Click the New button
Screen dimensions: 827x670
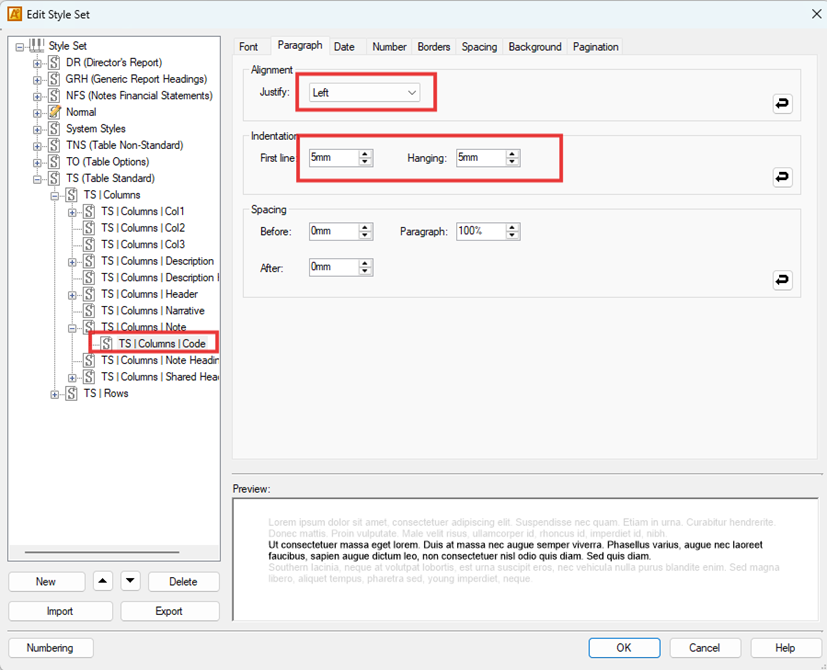pyautogui.click(x=46, y=581)
